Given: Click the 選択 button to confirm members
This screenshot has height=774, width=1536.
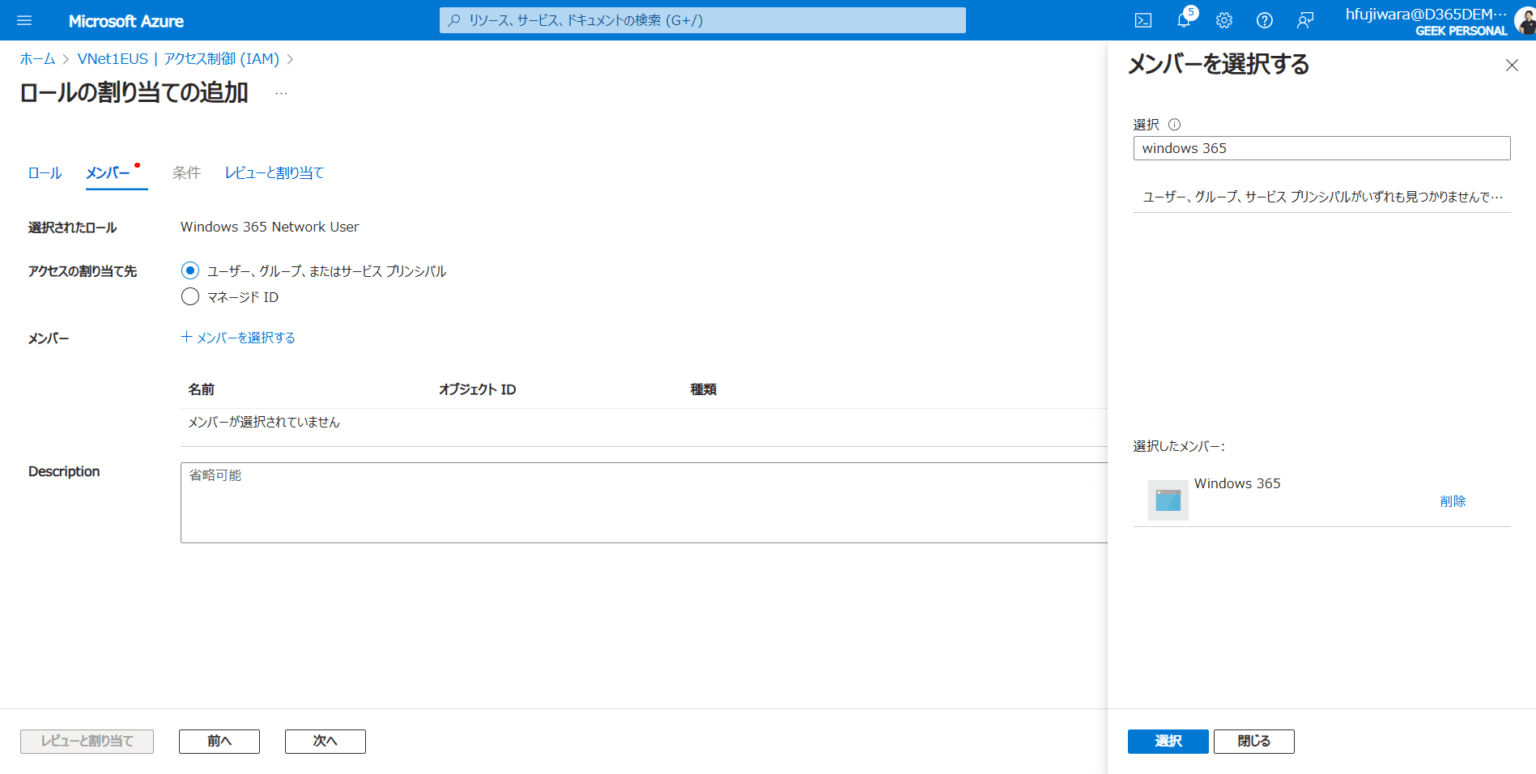Looking at the screenshot, I should tap(1167, 741).
